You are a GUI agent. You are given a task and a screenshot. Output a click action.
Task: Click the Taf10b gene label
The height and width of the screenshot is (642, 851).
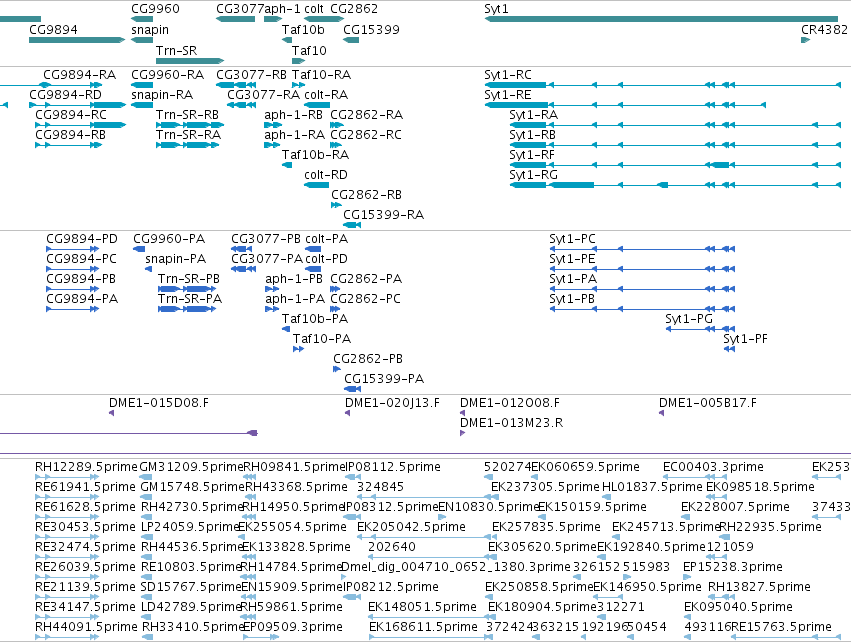click(303, 29)
